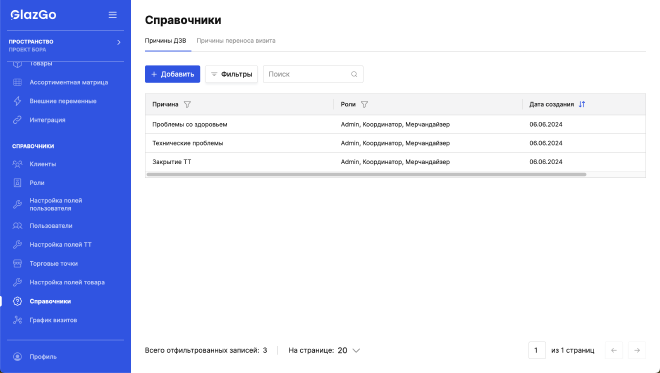The width and height of the screenshot is (660, 373).
Task: Go to next page arrow
Action: 637,350
